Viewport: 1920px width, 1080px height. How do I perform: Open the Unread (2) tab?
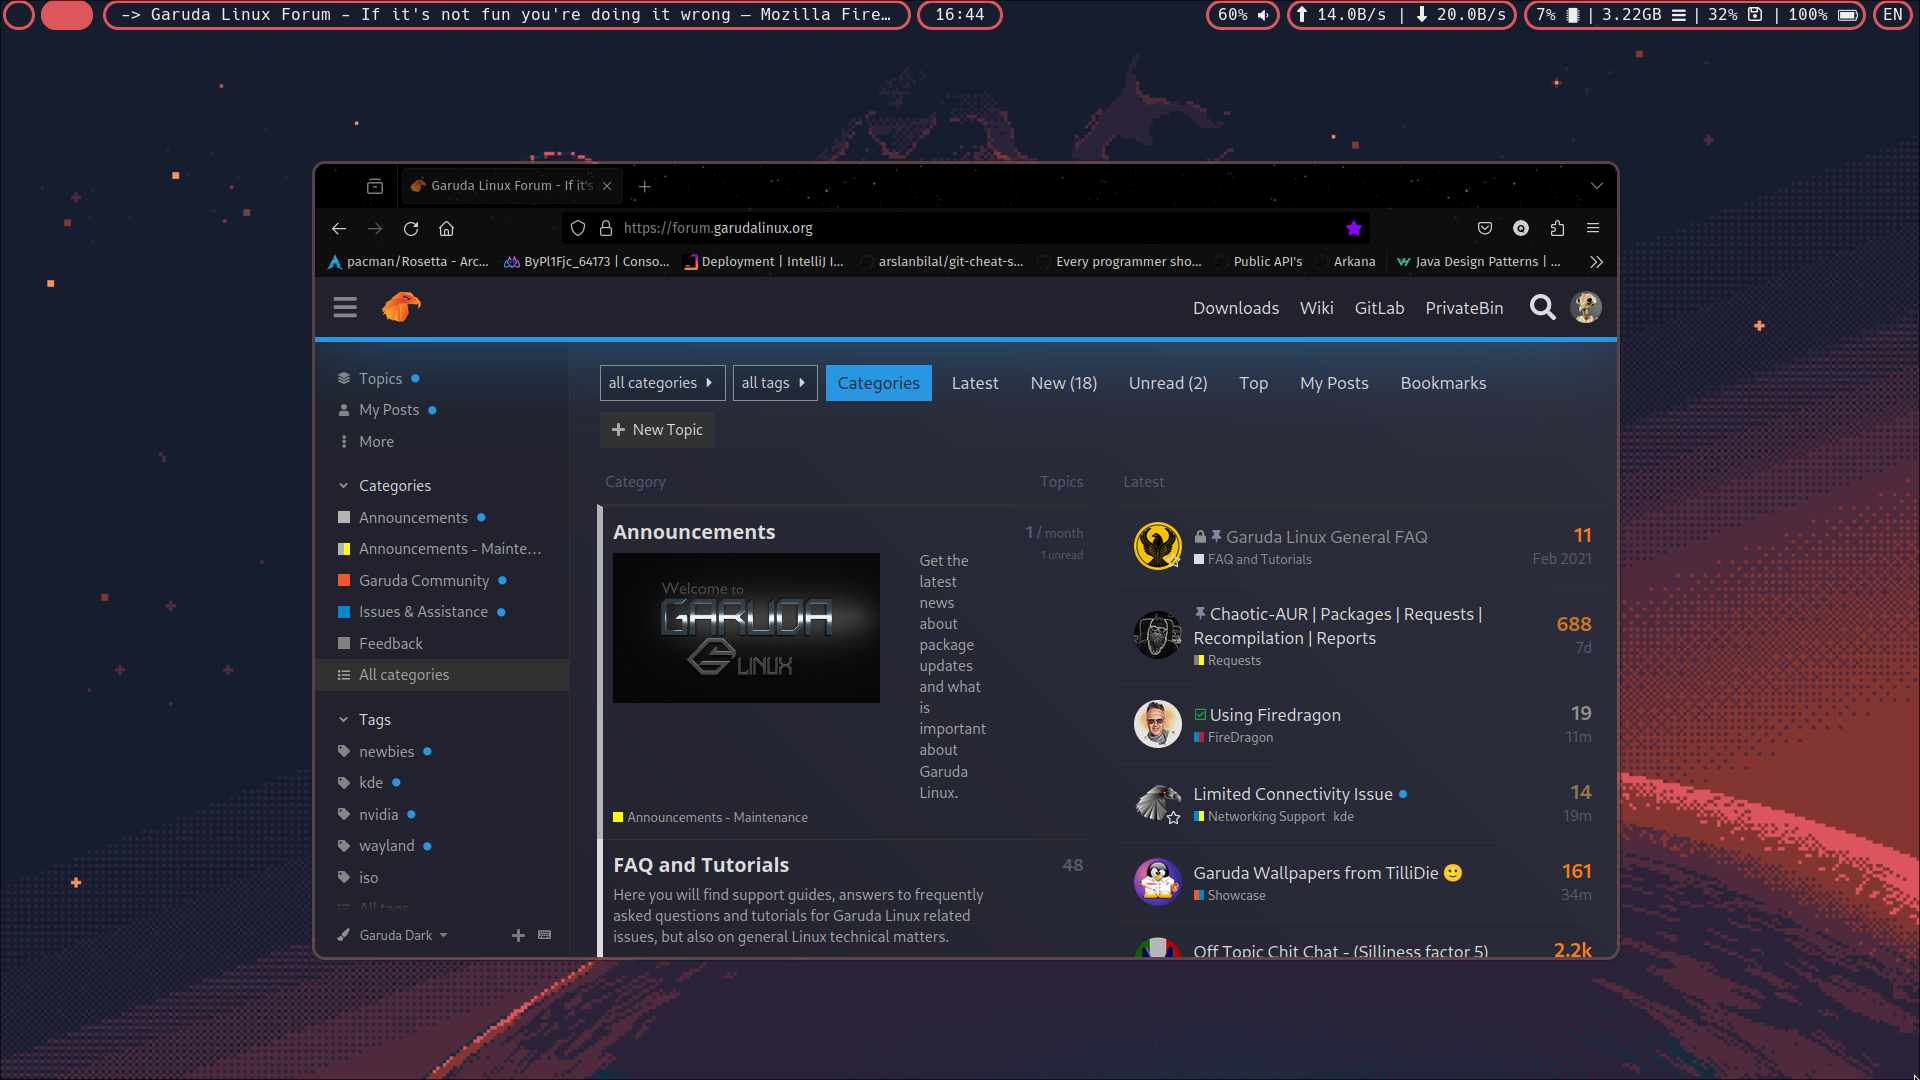point(1167,383)
